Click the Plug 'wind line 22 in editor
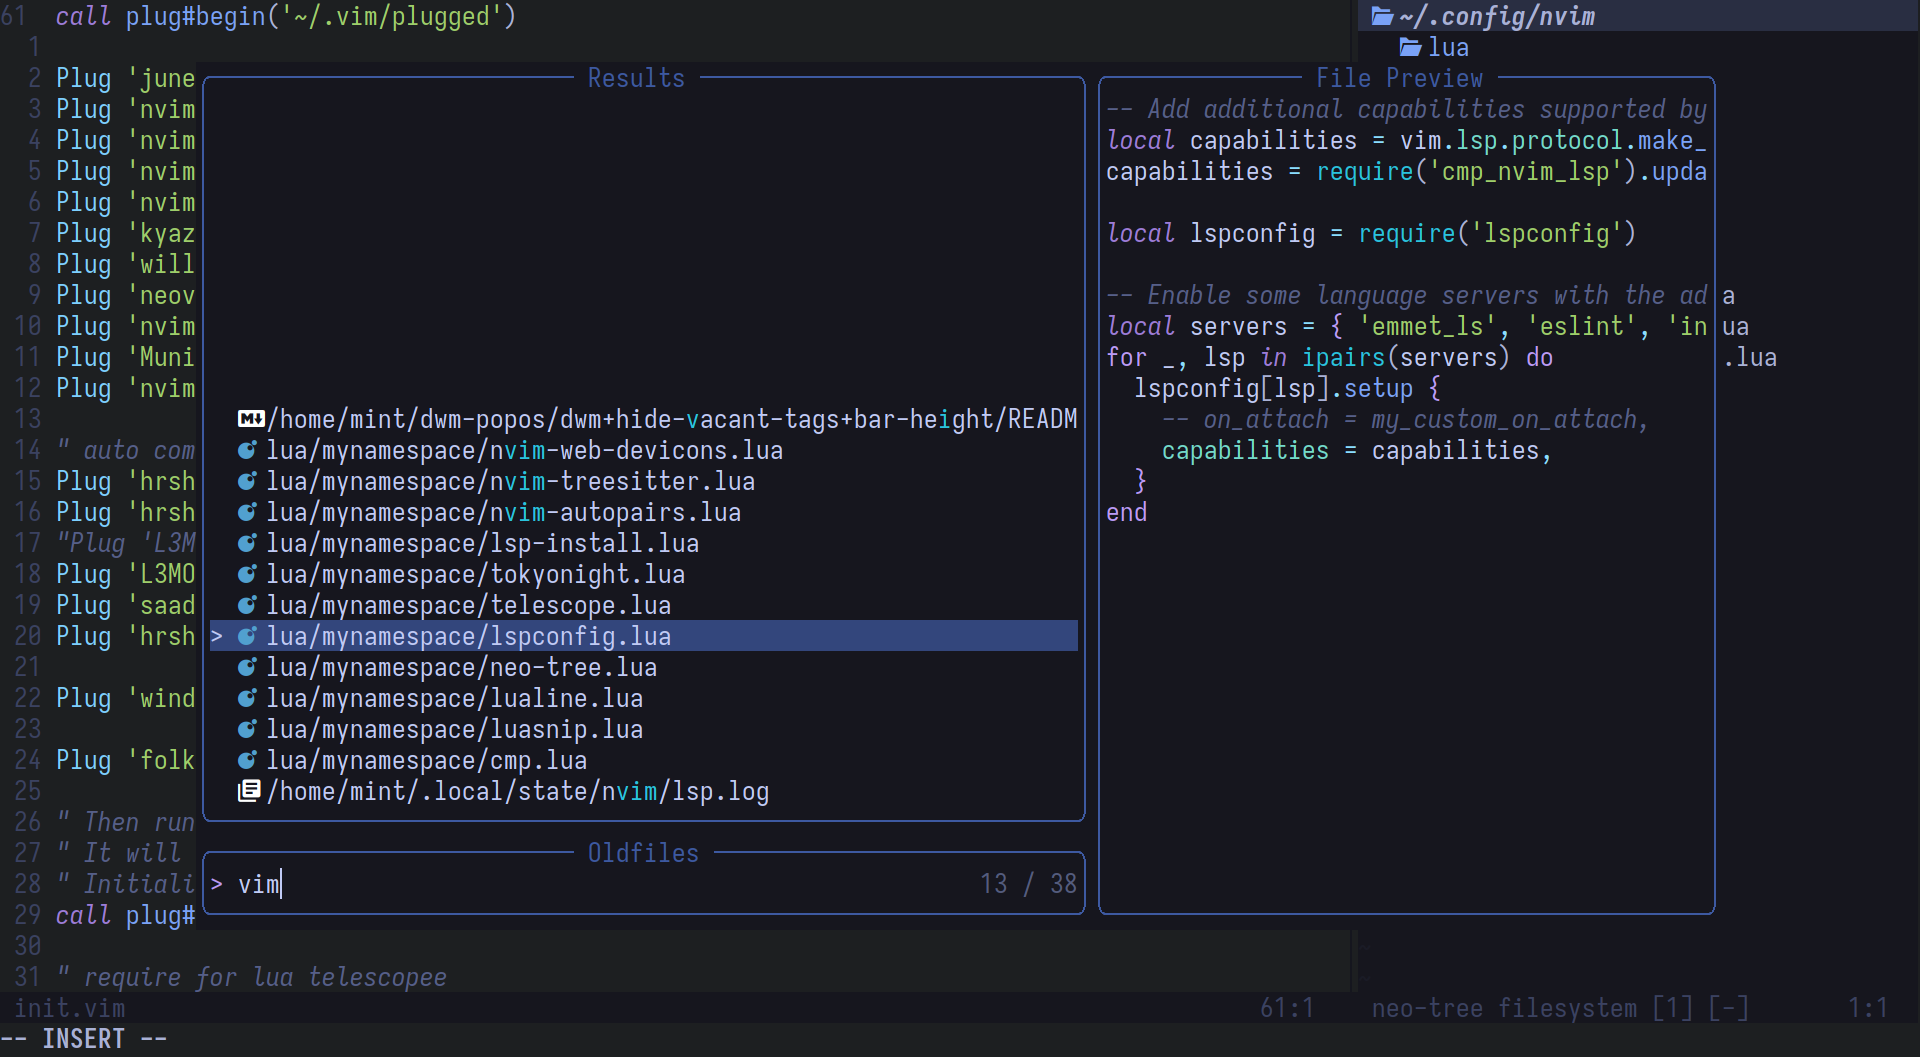1920x1057 pixels. [x=126, y=698]
